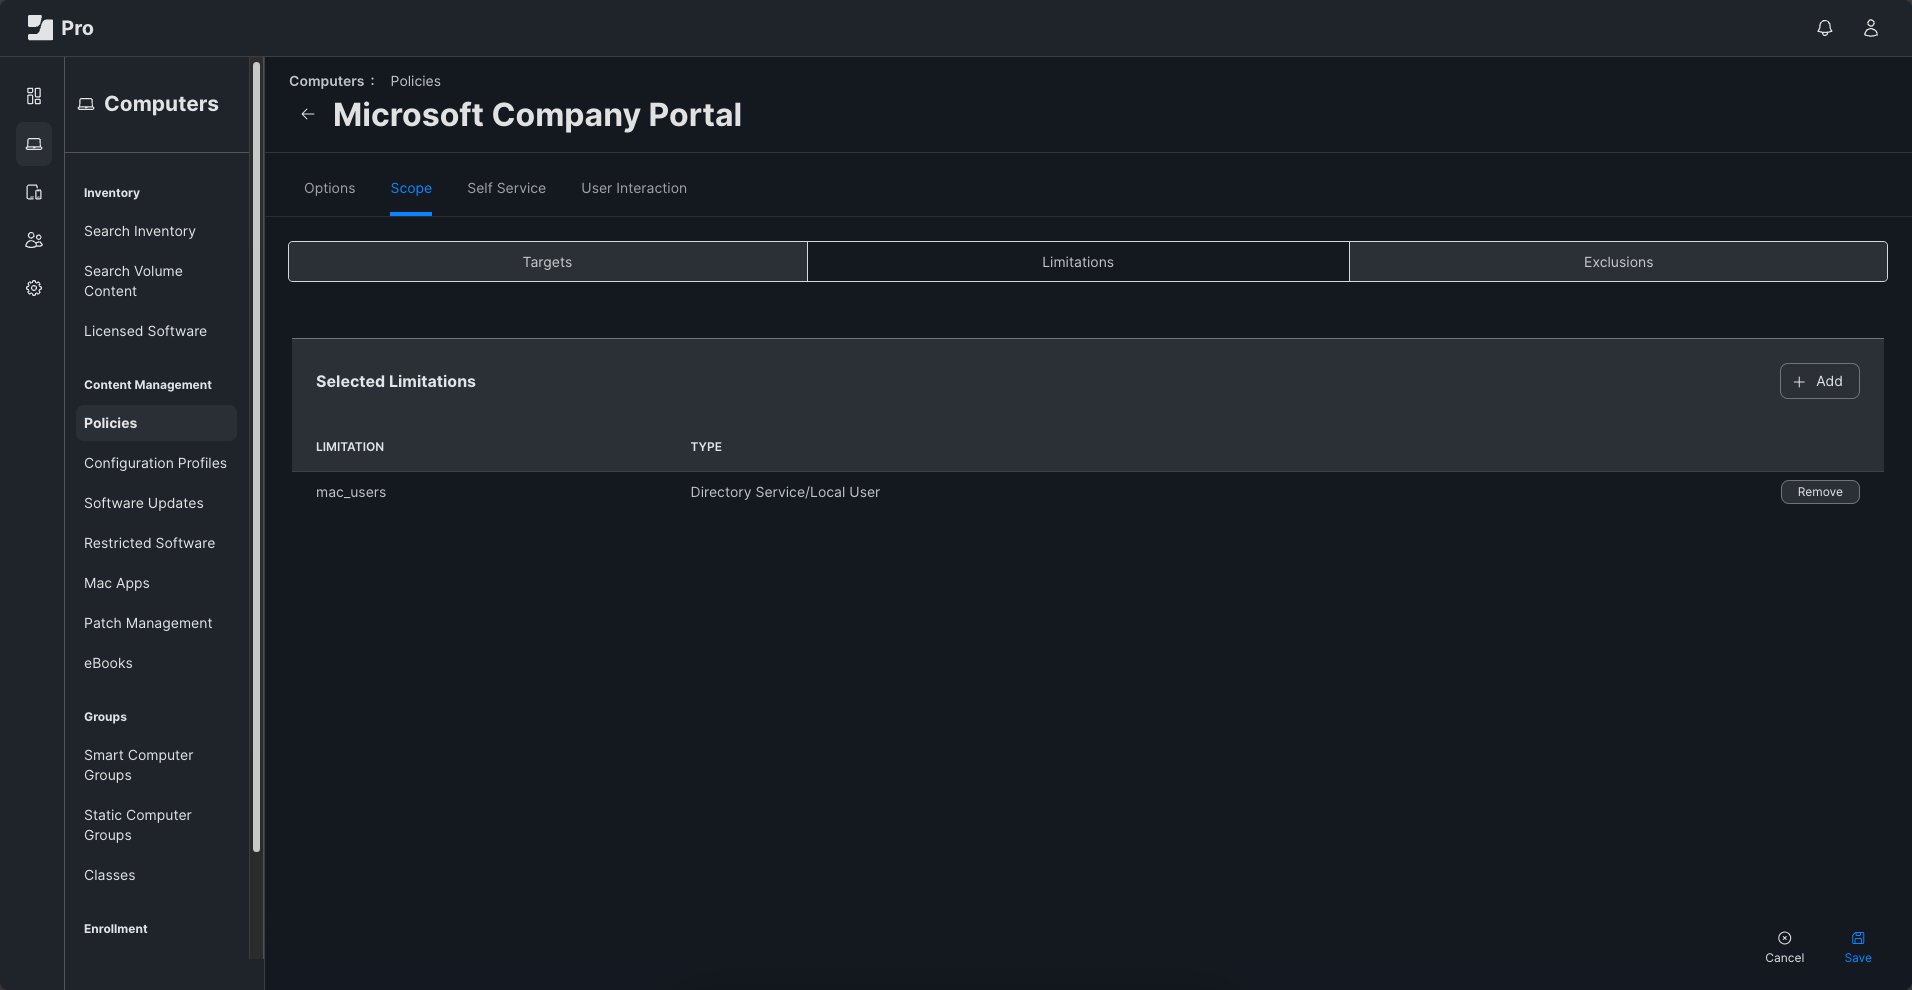The image size is (1912, 990).
Task: Open Software Updates
Action: point(143,503)
